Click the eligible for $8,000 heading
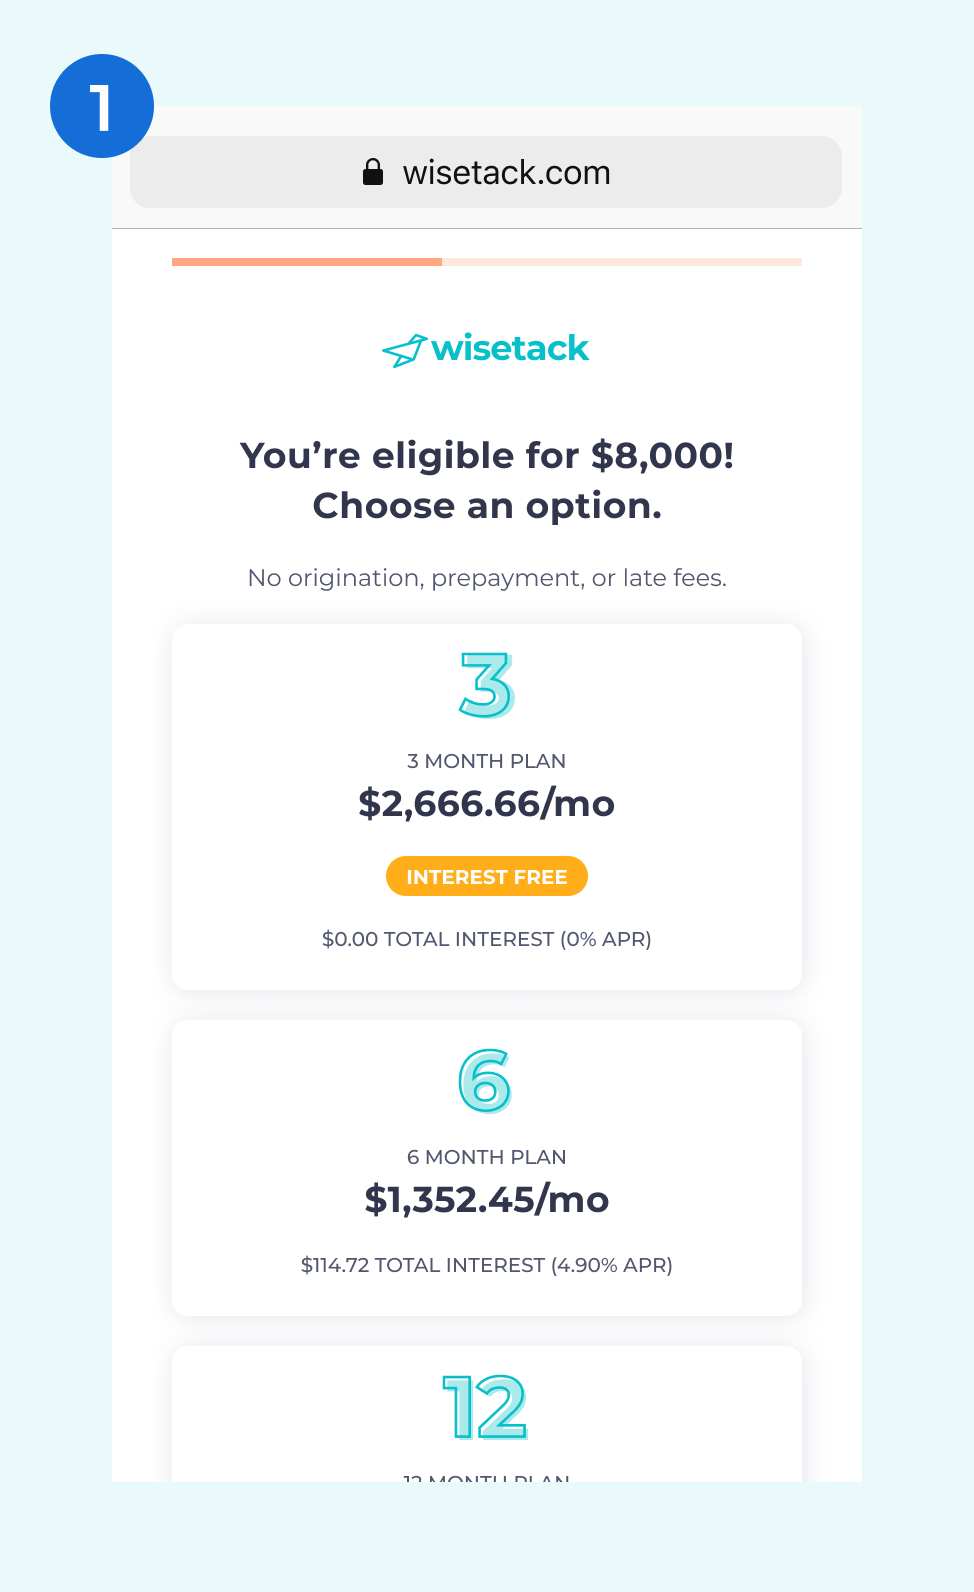 click(487, 480)
